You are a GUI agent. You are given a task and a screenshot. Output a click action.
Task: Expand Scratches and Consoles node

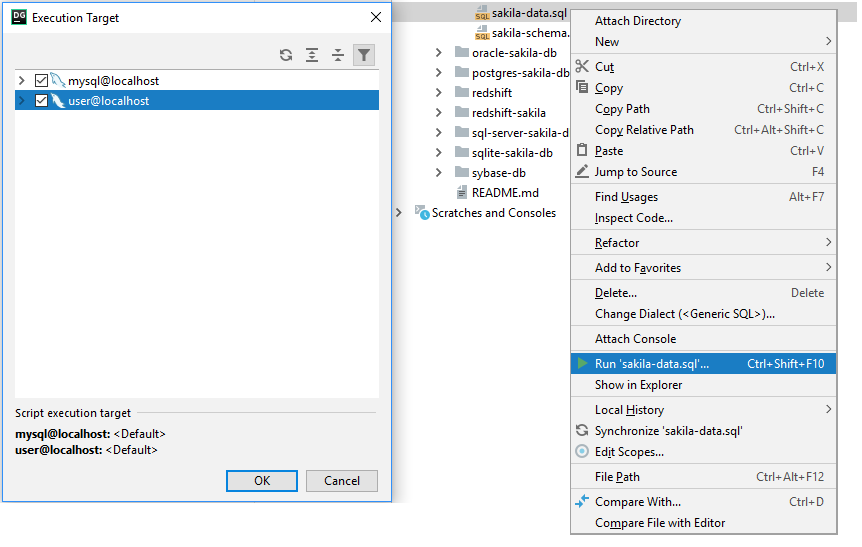click(x=399, y=213)
